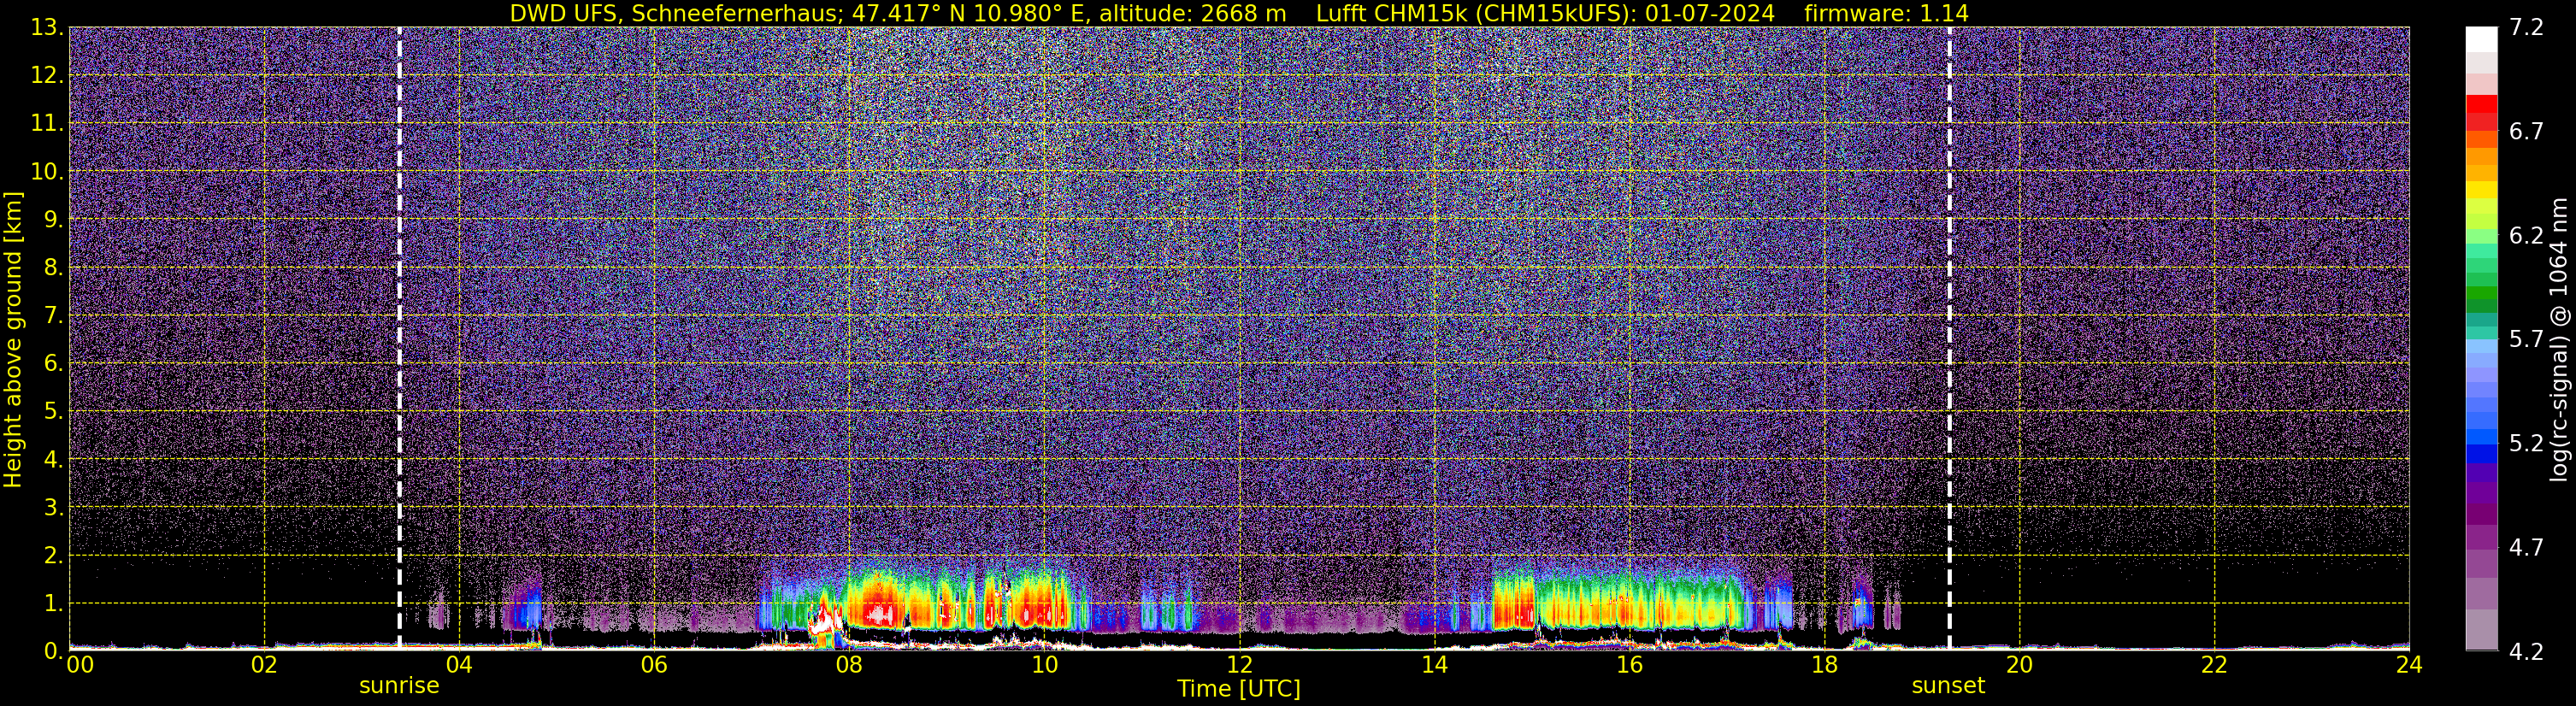Click the 'Time [UTC]' axis label
Image resolution: width=2576 pixels, height=706 pixels.
tap(1238, 689)
